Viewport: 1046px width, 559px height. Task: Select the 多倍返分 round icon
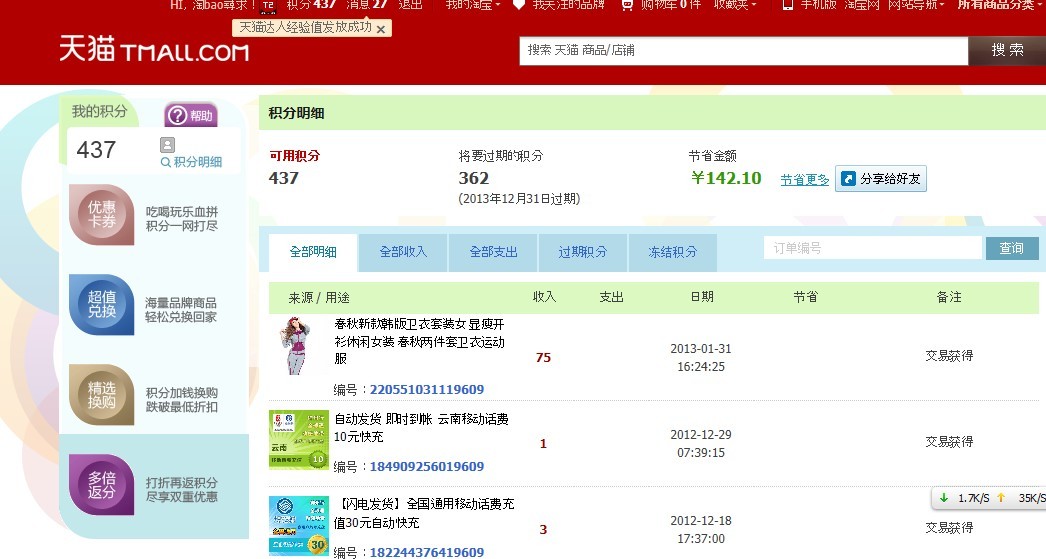pyautogui.click(x=101, y=485)
